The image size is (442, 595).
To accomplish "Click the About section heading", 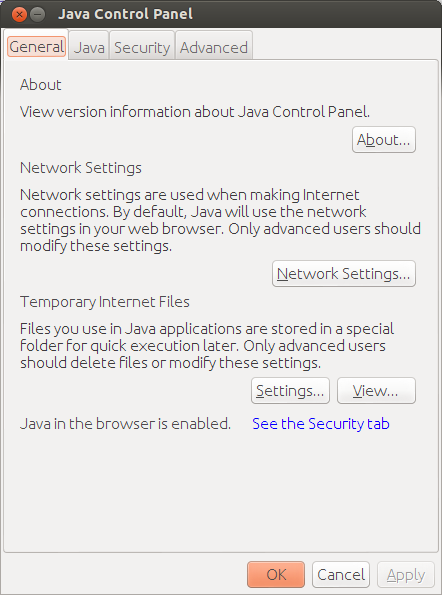I will tap(41, 85).
